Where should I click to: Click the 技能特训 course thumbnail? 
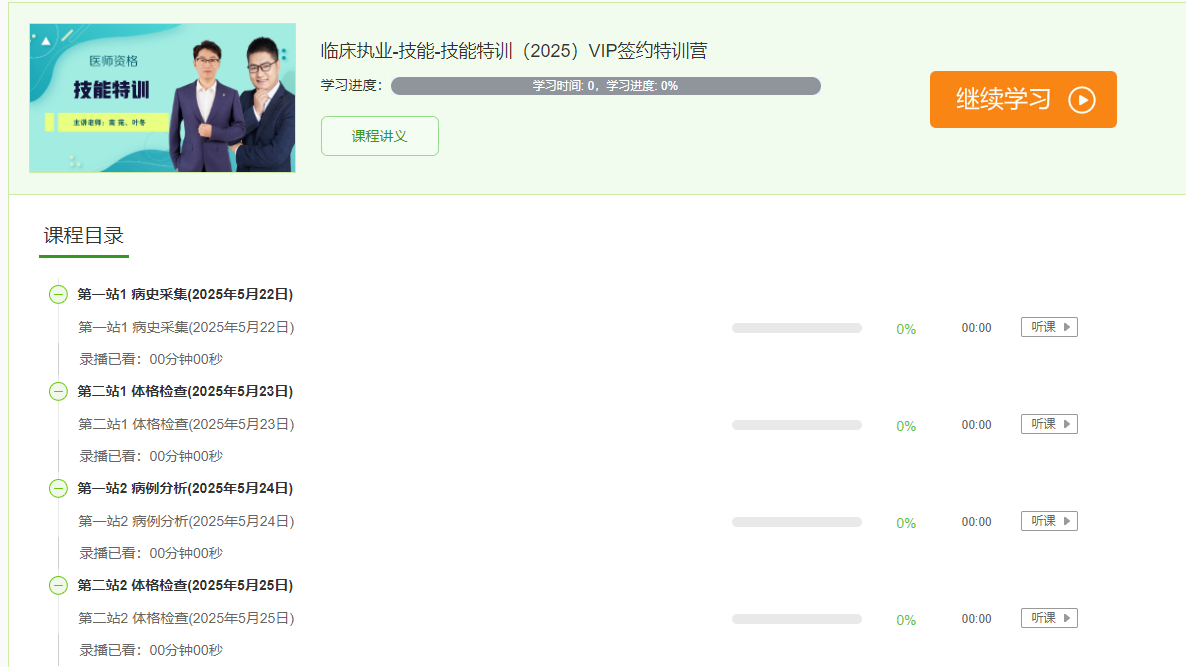[x=162, y=98]
